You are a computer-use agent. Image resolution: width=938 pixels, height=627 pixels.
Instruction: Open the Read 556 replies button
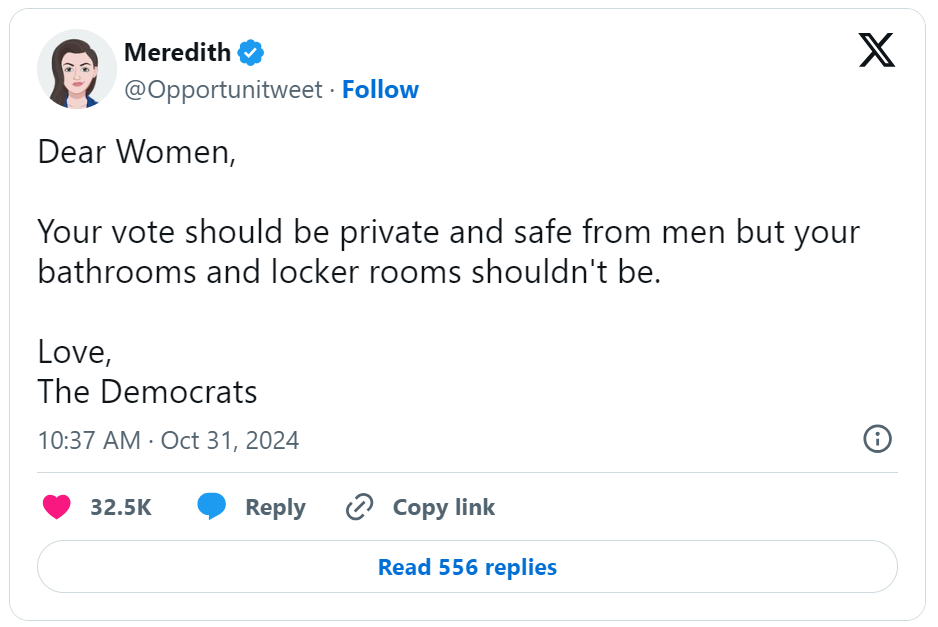click(467, 567)
